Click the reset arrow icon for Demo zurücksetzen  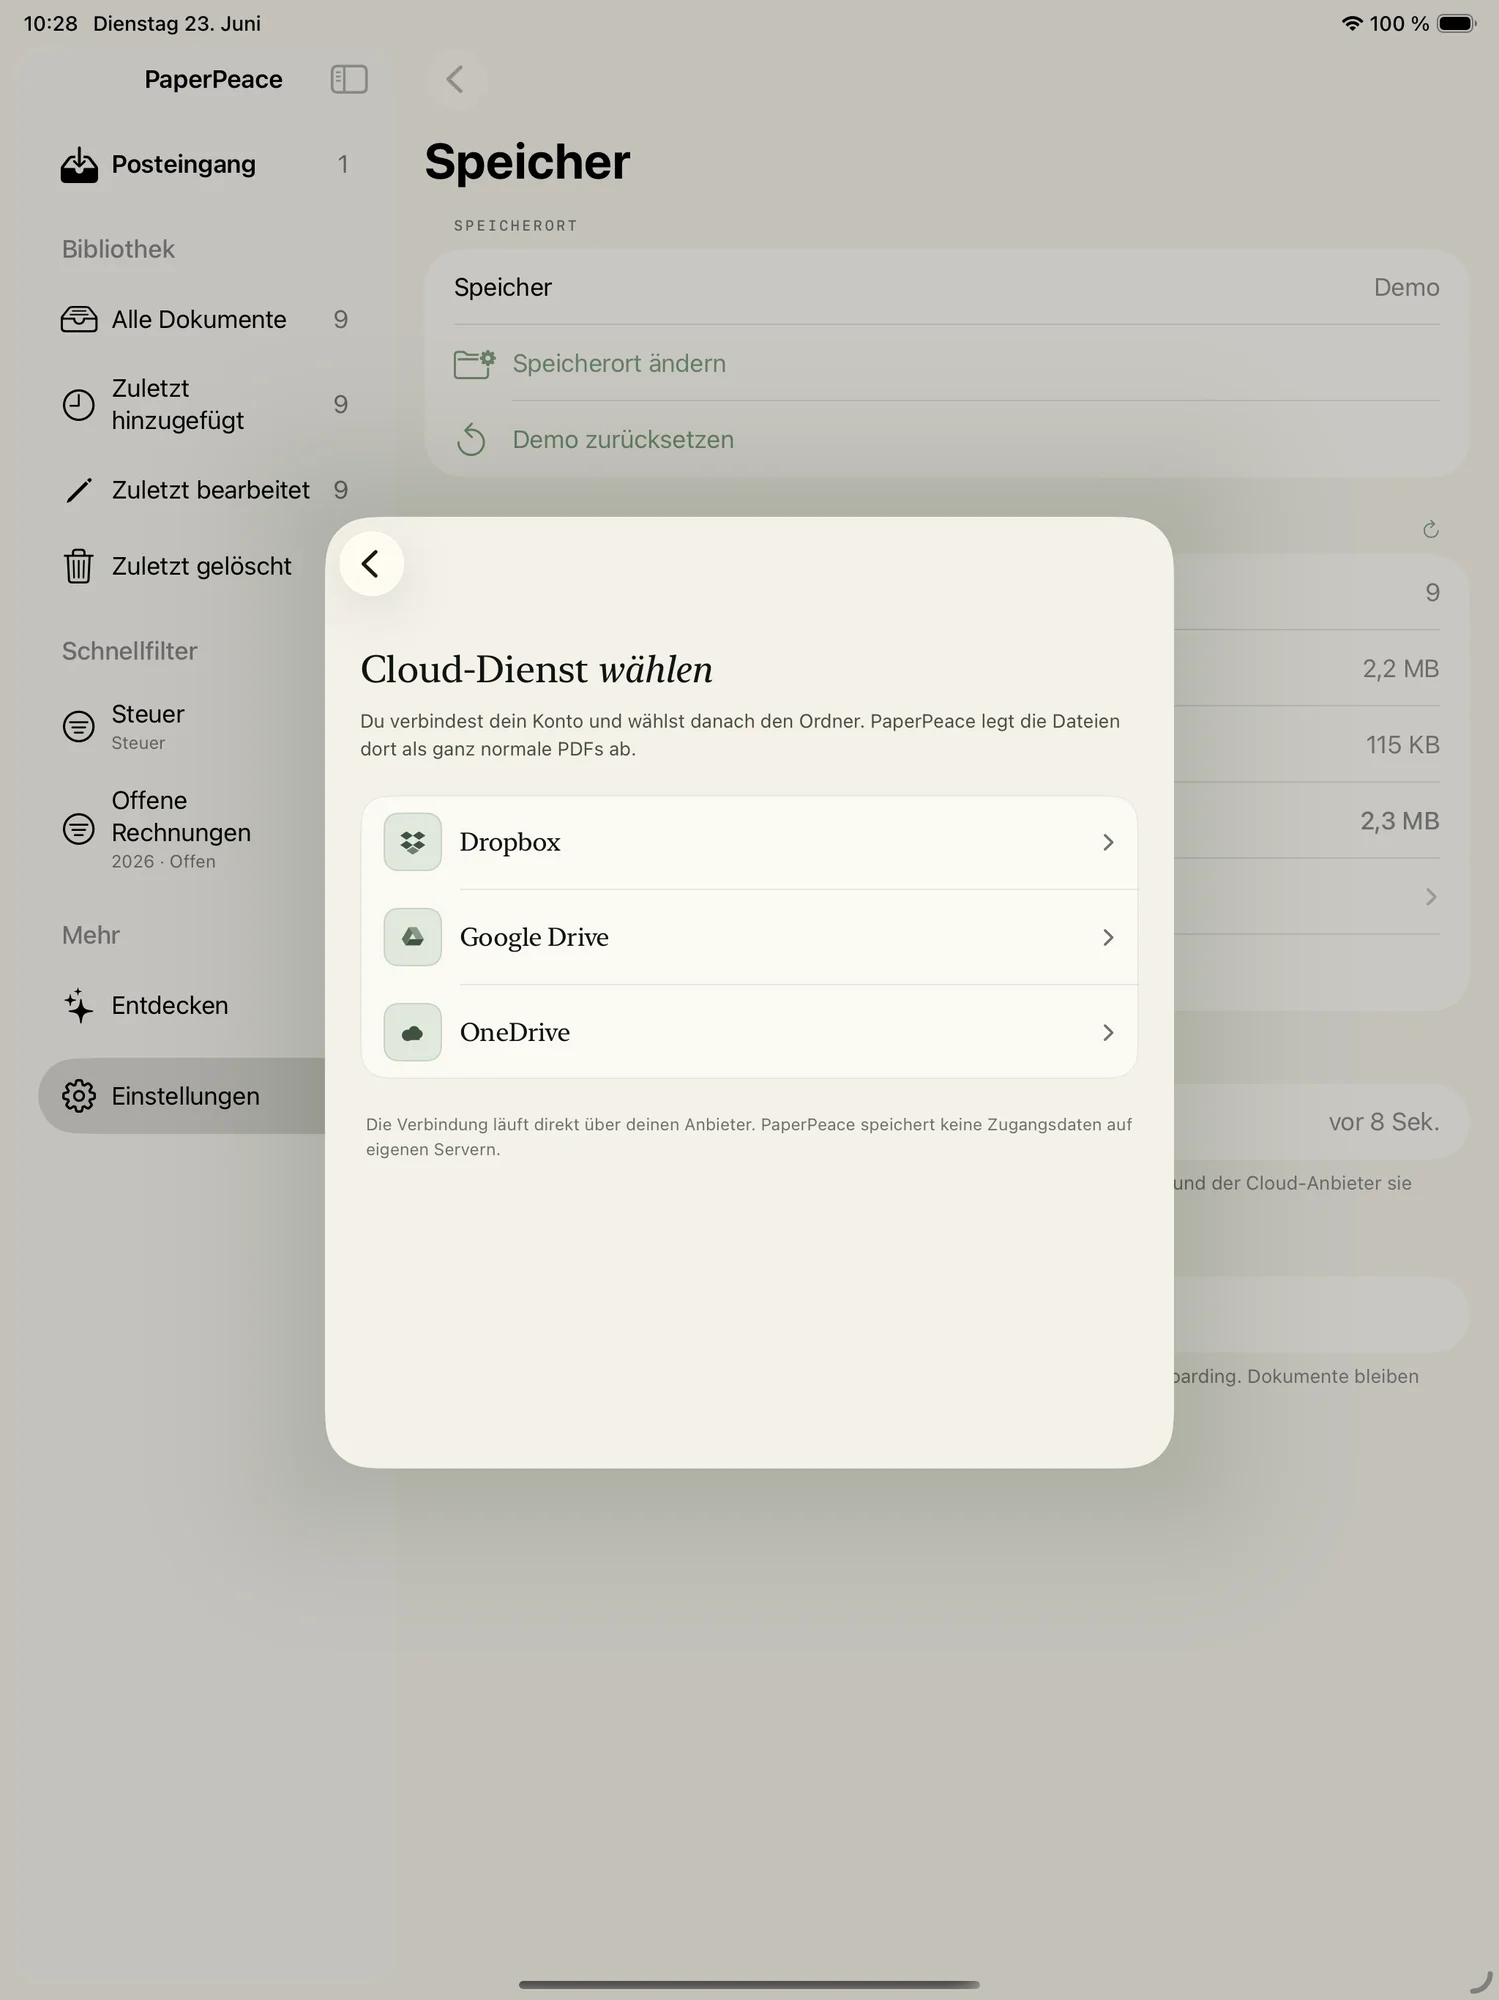point(471,440)
